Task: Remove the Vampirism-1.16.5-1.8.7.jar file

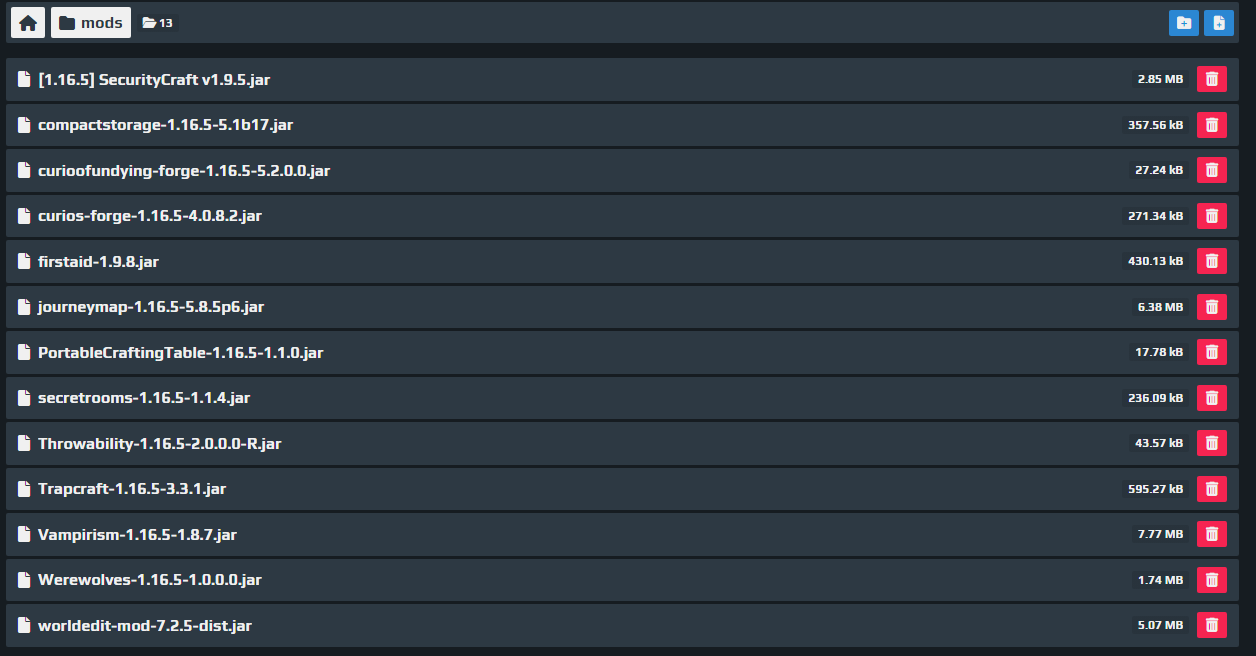Action: point(1212,534)
